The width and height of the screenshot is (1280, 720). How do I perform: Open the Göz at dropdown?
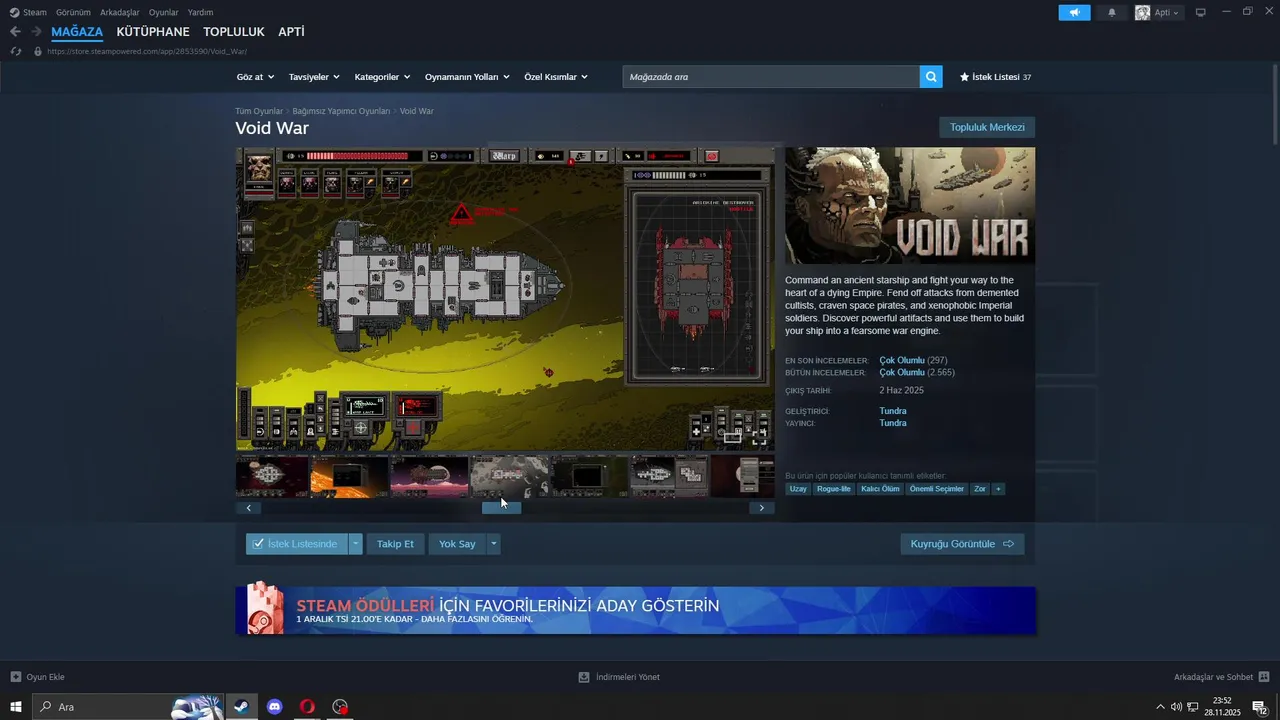pos(256,77)
